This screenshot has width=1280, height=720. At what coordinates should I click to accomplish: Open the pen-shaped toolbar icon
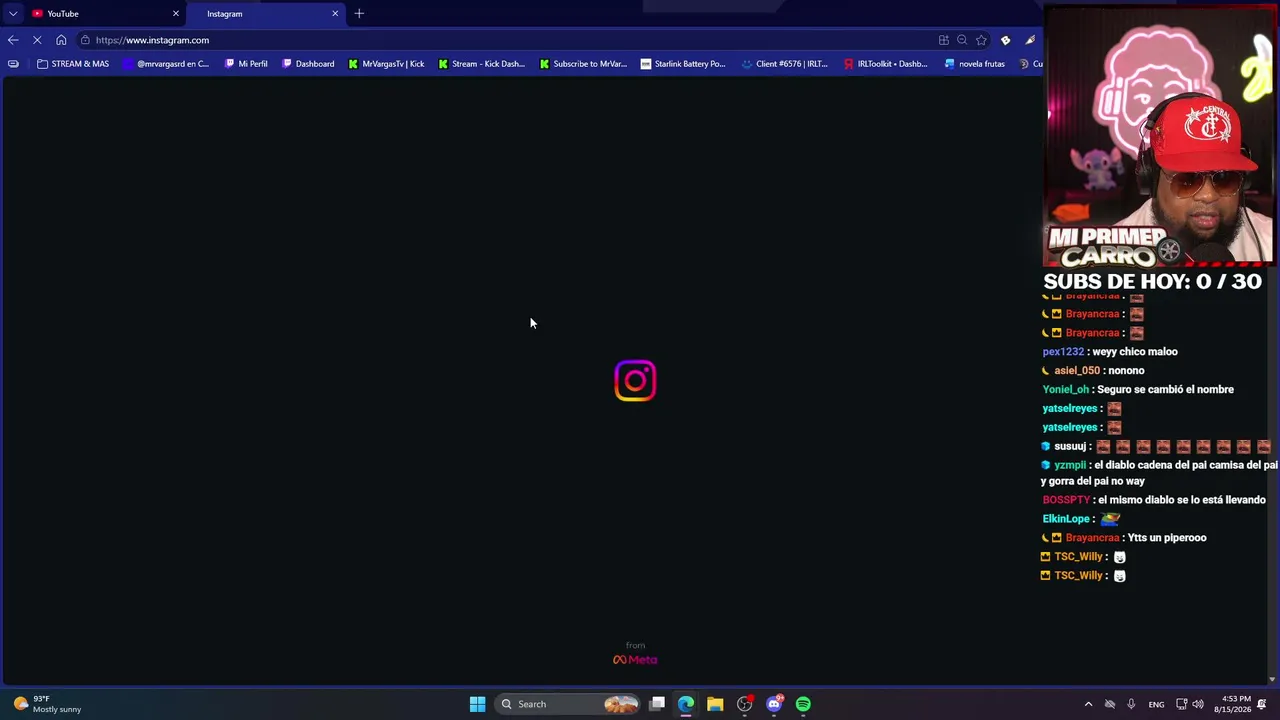(1030, 40)
